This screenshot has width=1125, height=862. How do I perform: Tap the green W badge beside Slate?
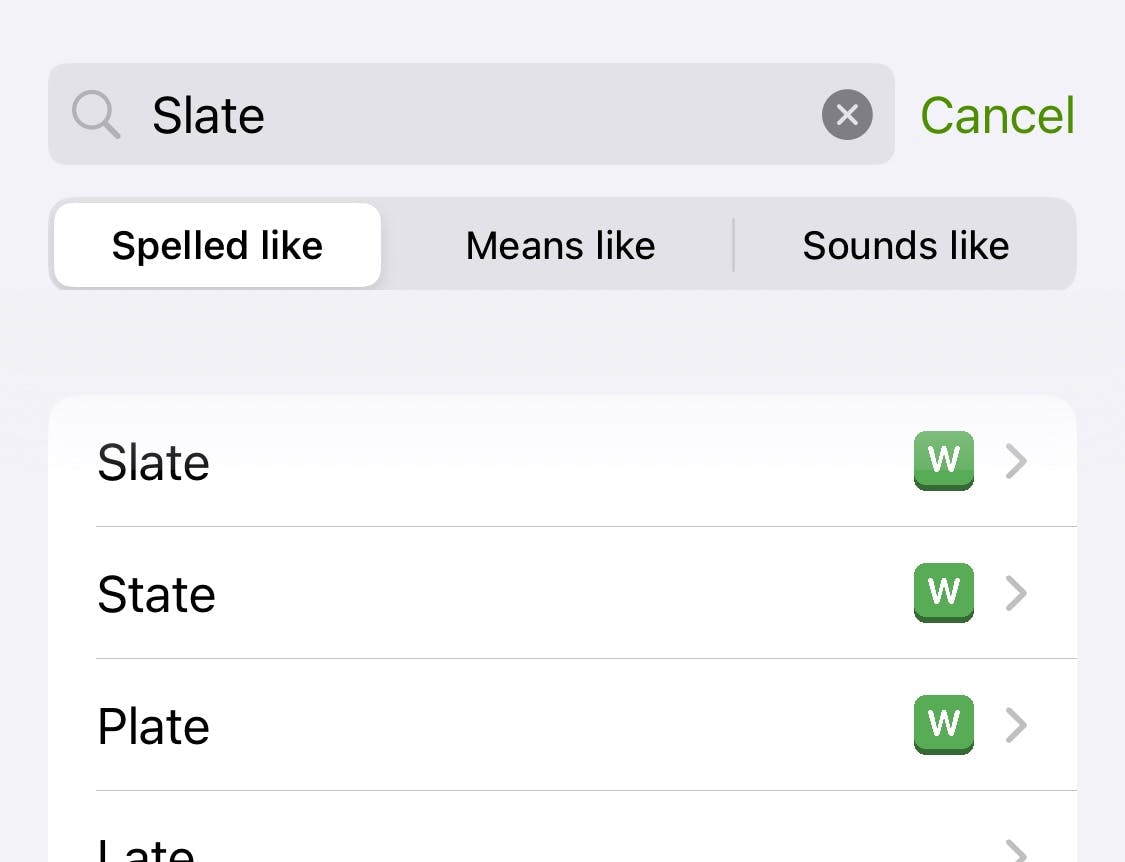943,460
